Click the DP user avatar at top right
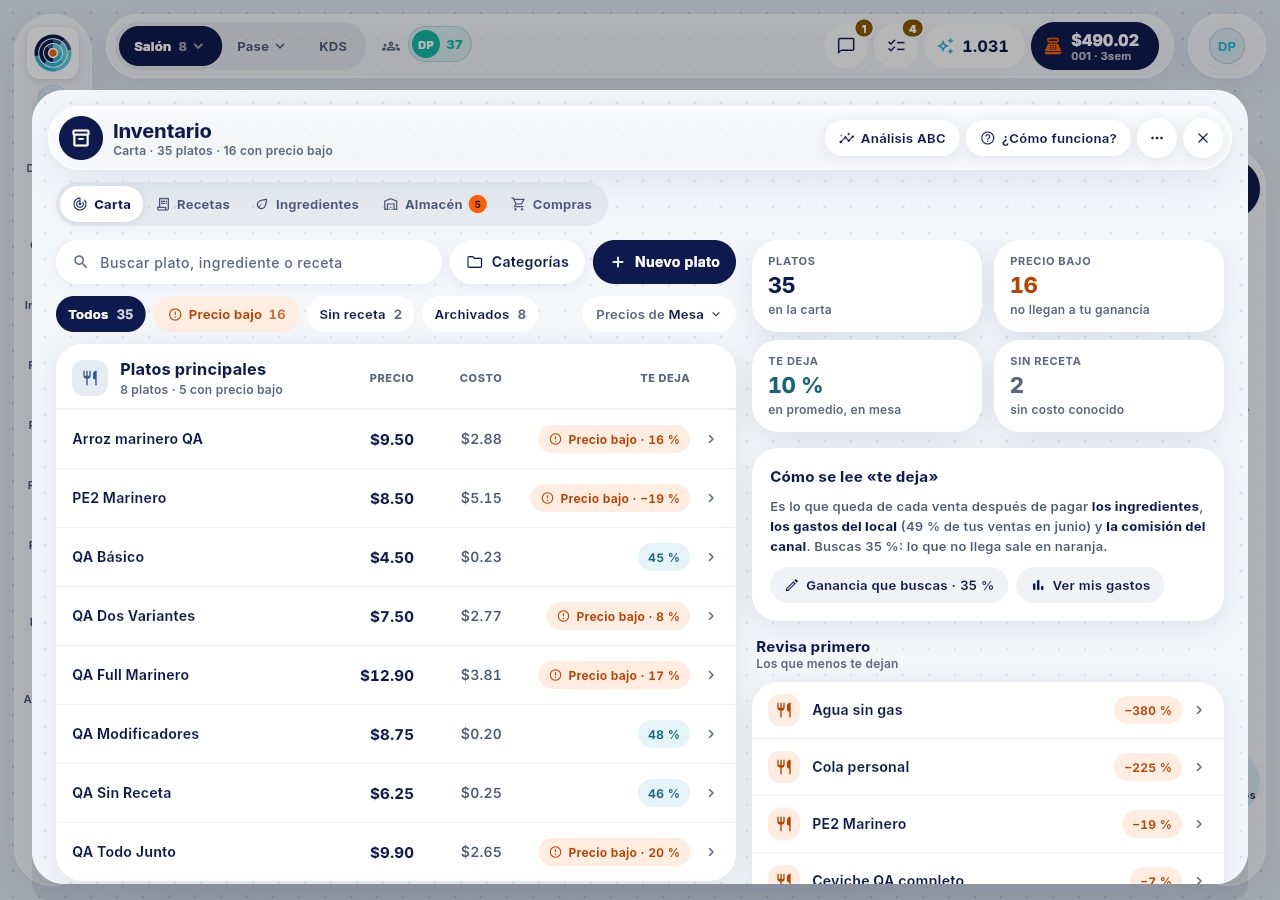The width and height of the screenshot is (1280, 900). 1227,46
